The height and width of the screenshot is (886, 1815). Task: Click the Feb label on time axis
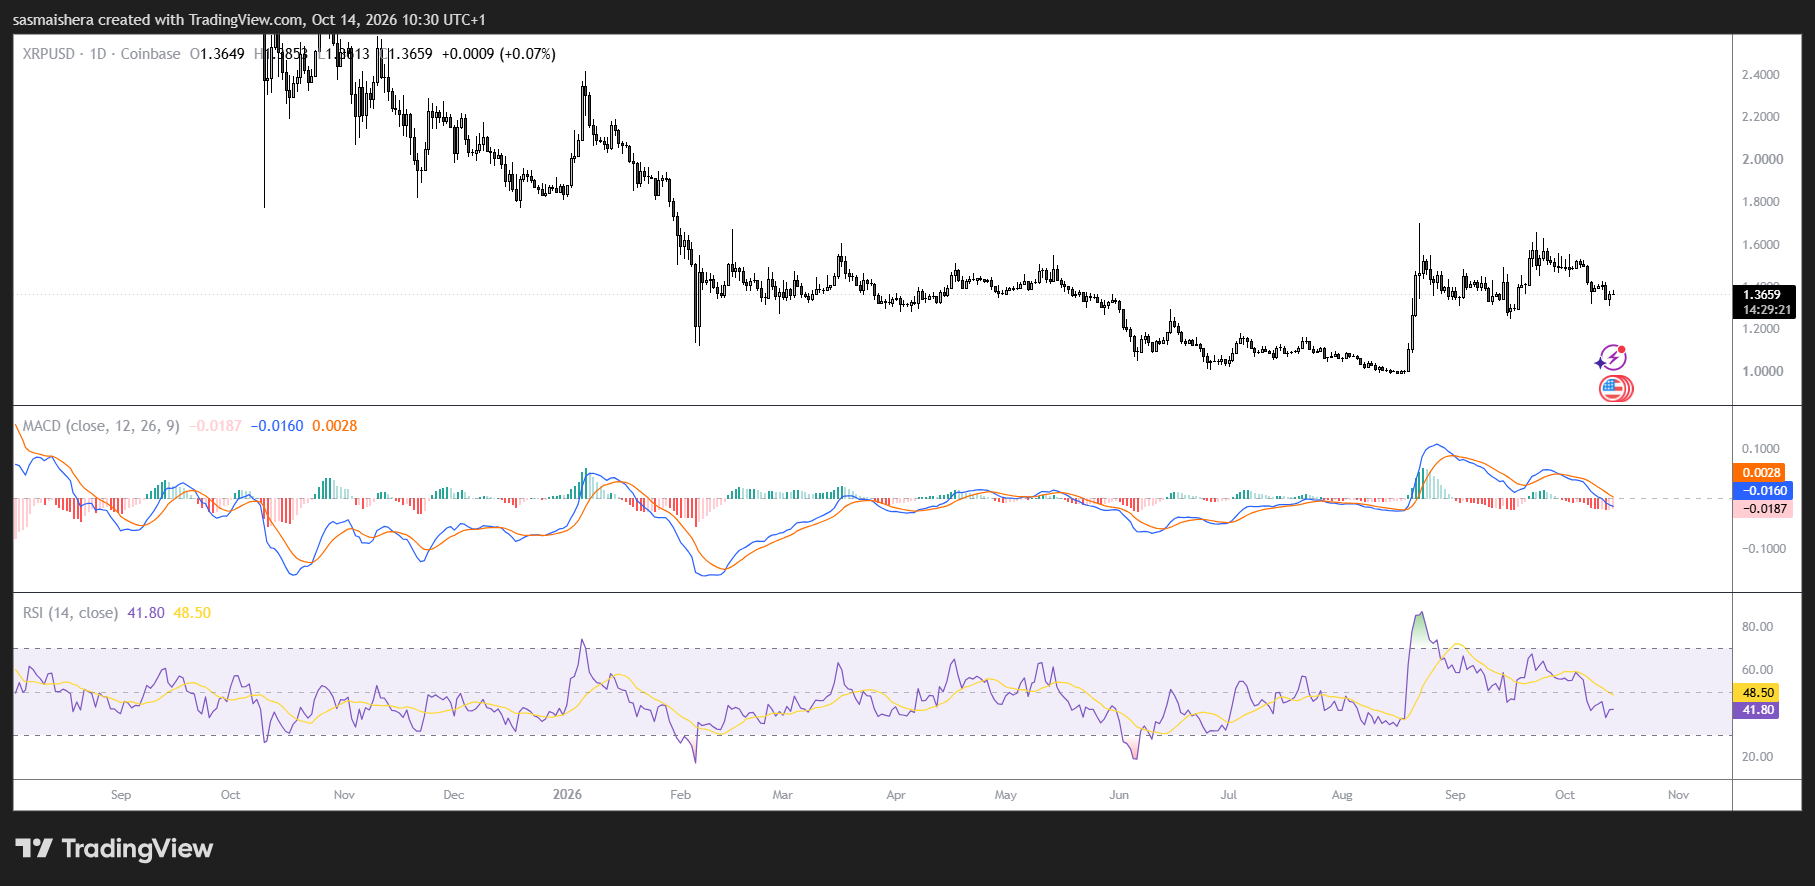pyautogui.click(x=681, y=795)
